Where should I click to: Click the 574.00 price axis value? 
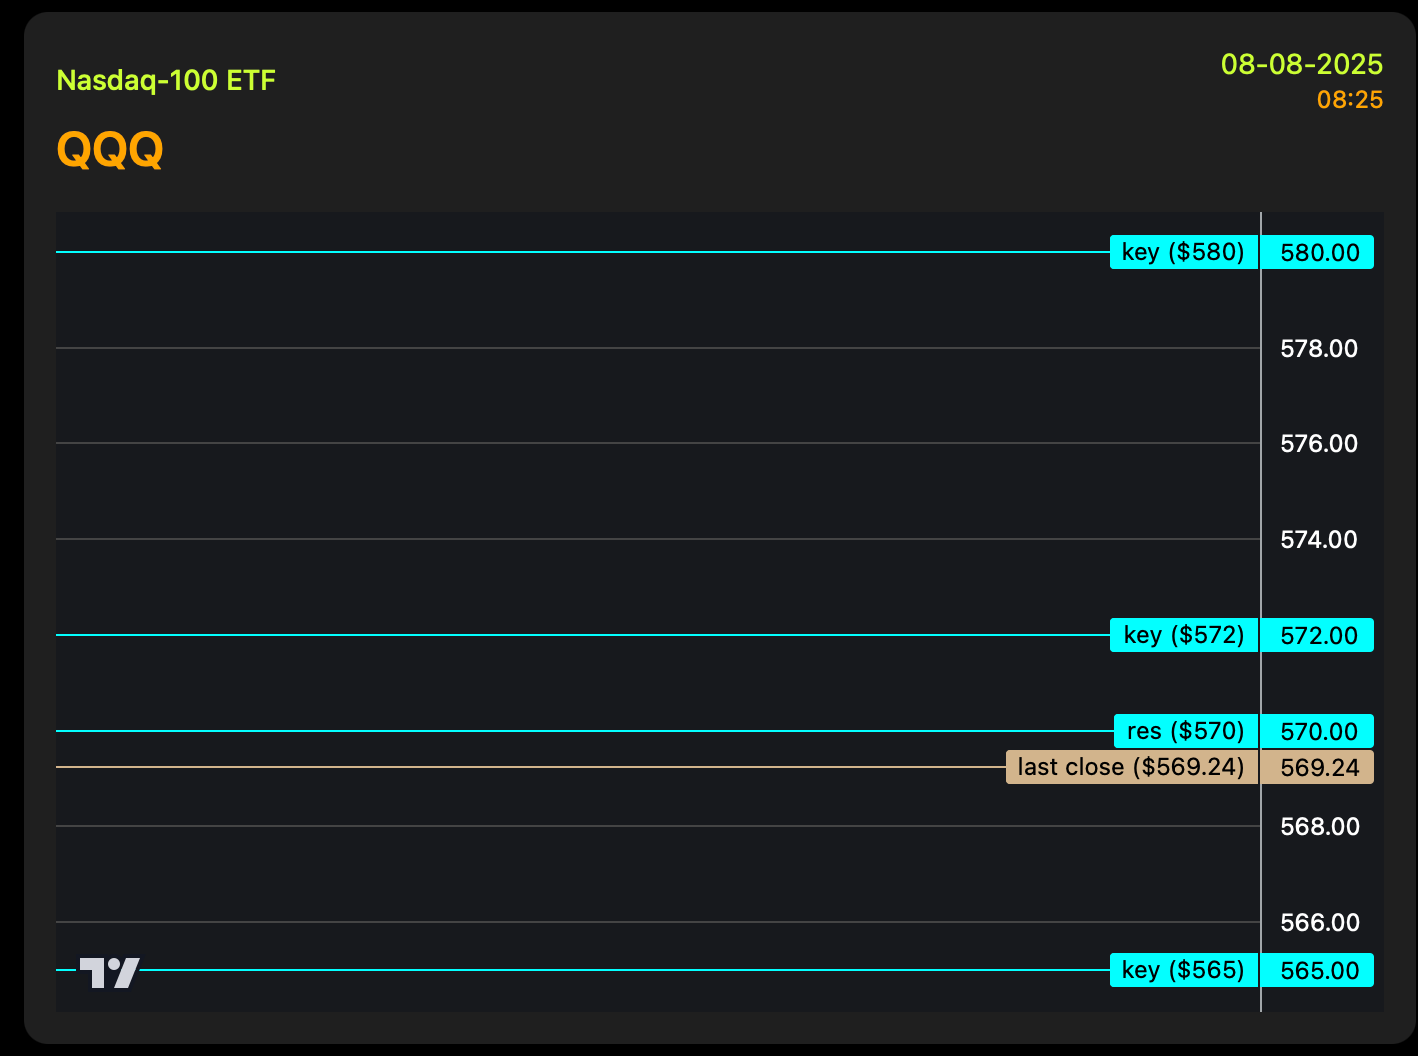point(1319,540)
